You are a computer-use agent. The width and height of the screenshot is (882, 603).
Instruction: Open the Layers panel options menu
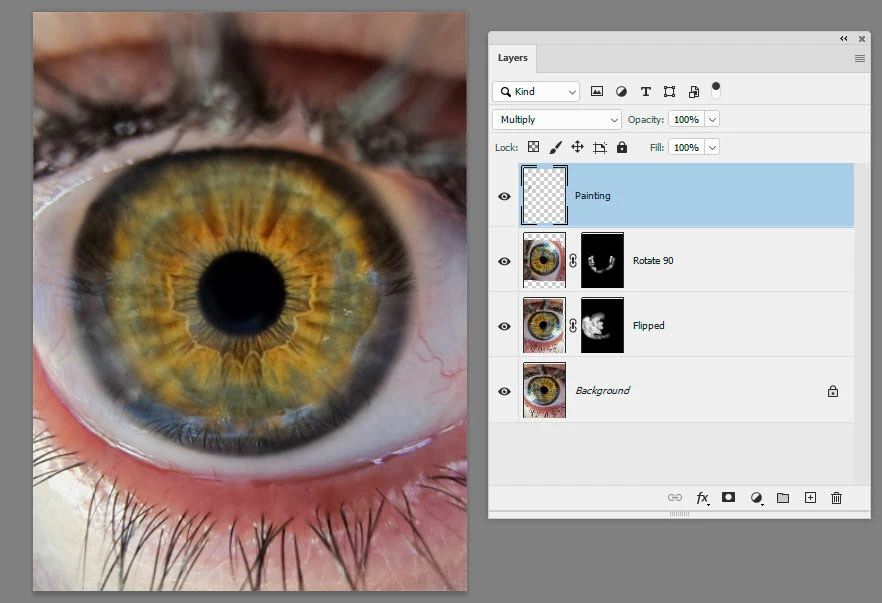coord(860,58)
